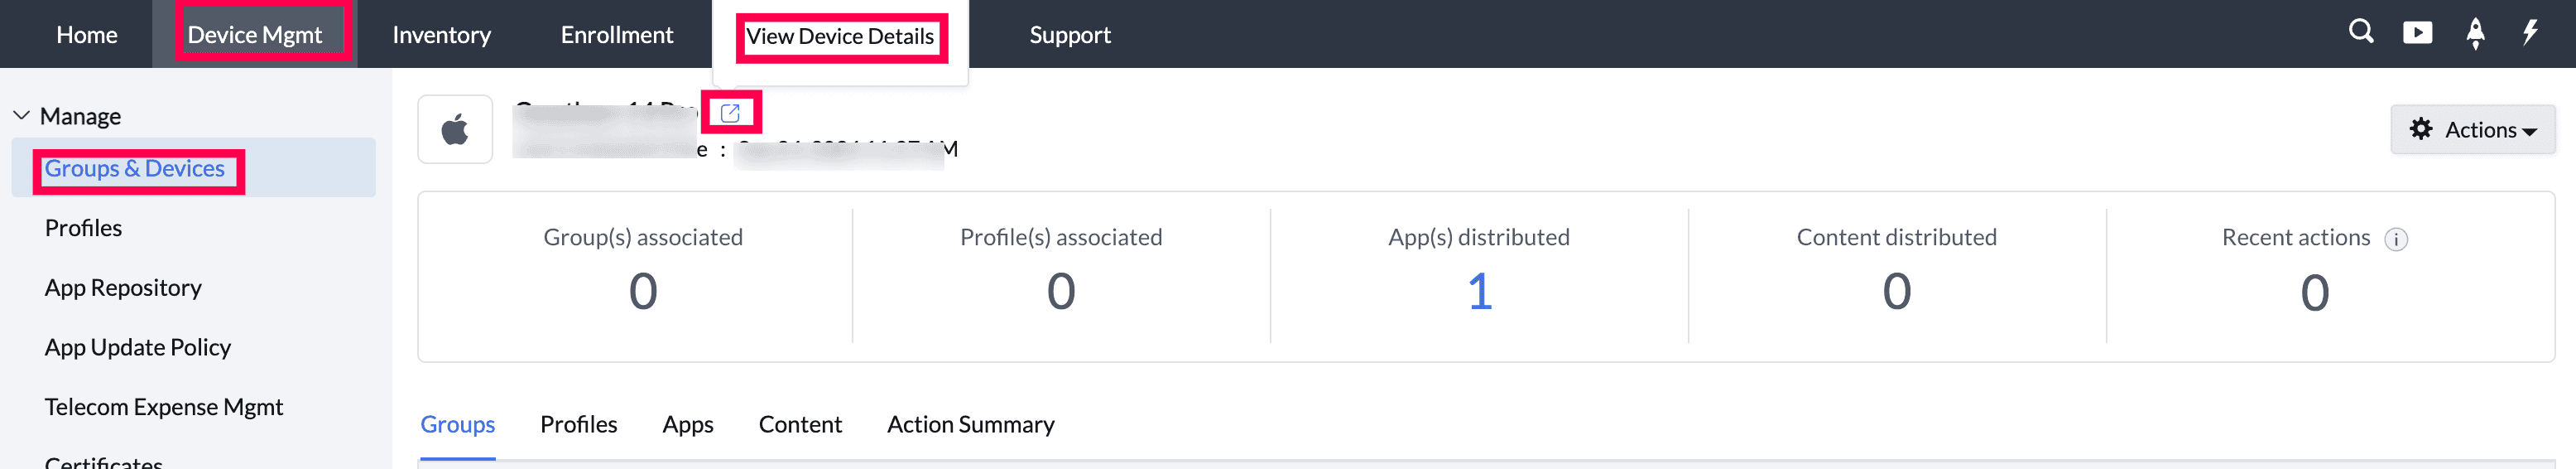This screenshot has height=469, width=2576.
Task: Go to the Inventory menu
Action: pos(441,35)
